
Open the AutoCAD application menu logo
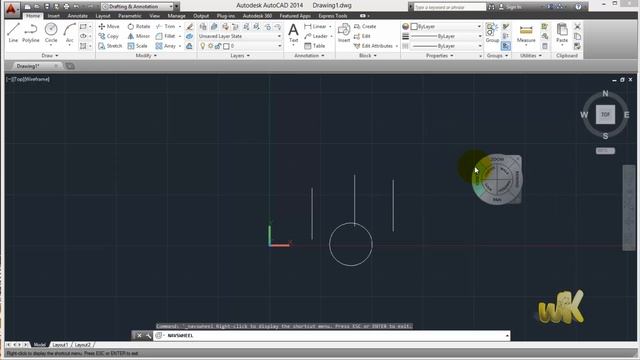point(11,9)
